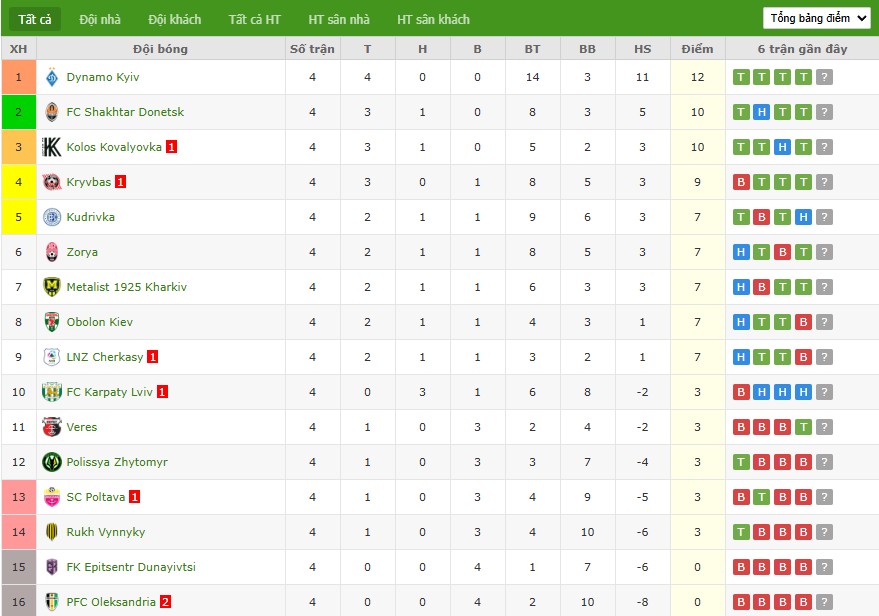This screenshot has width=879, height=616.
Task: Click the red card badge beside Kolos Kovalyovka
Action: (x=172, y=147)
